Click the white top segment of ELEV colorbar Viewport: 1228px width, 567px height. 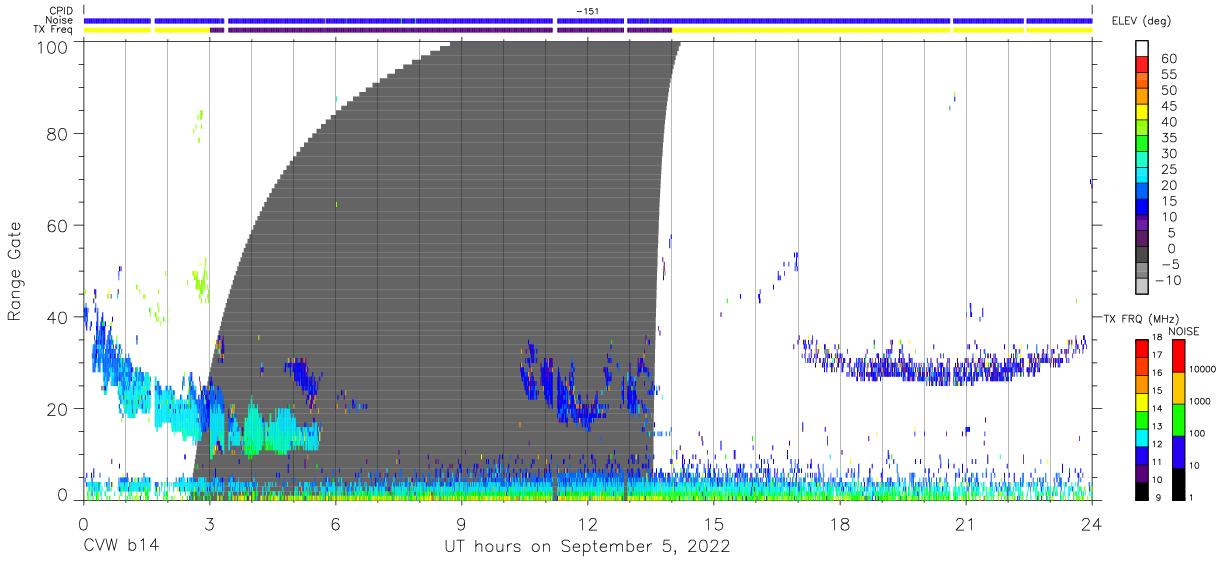1143,50
